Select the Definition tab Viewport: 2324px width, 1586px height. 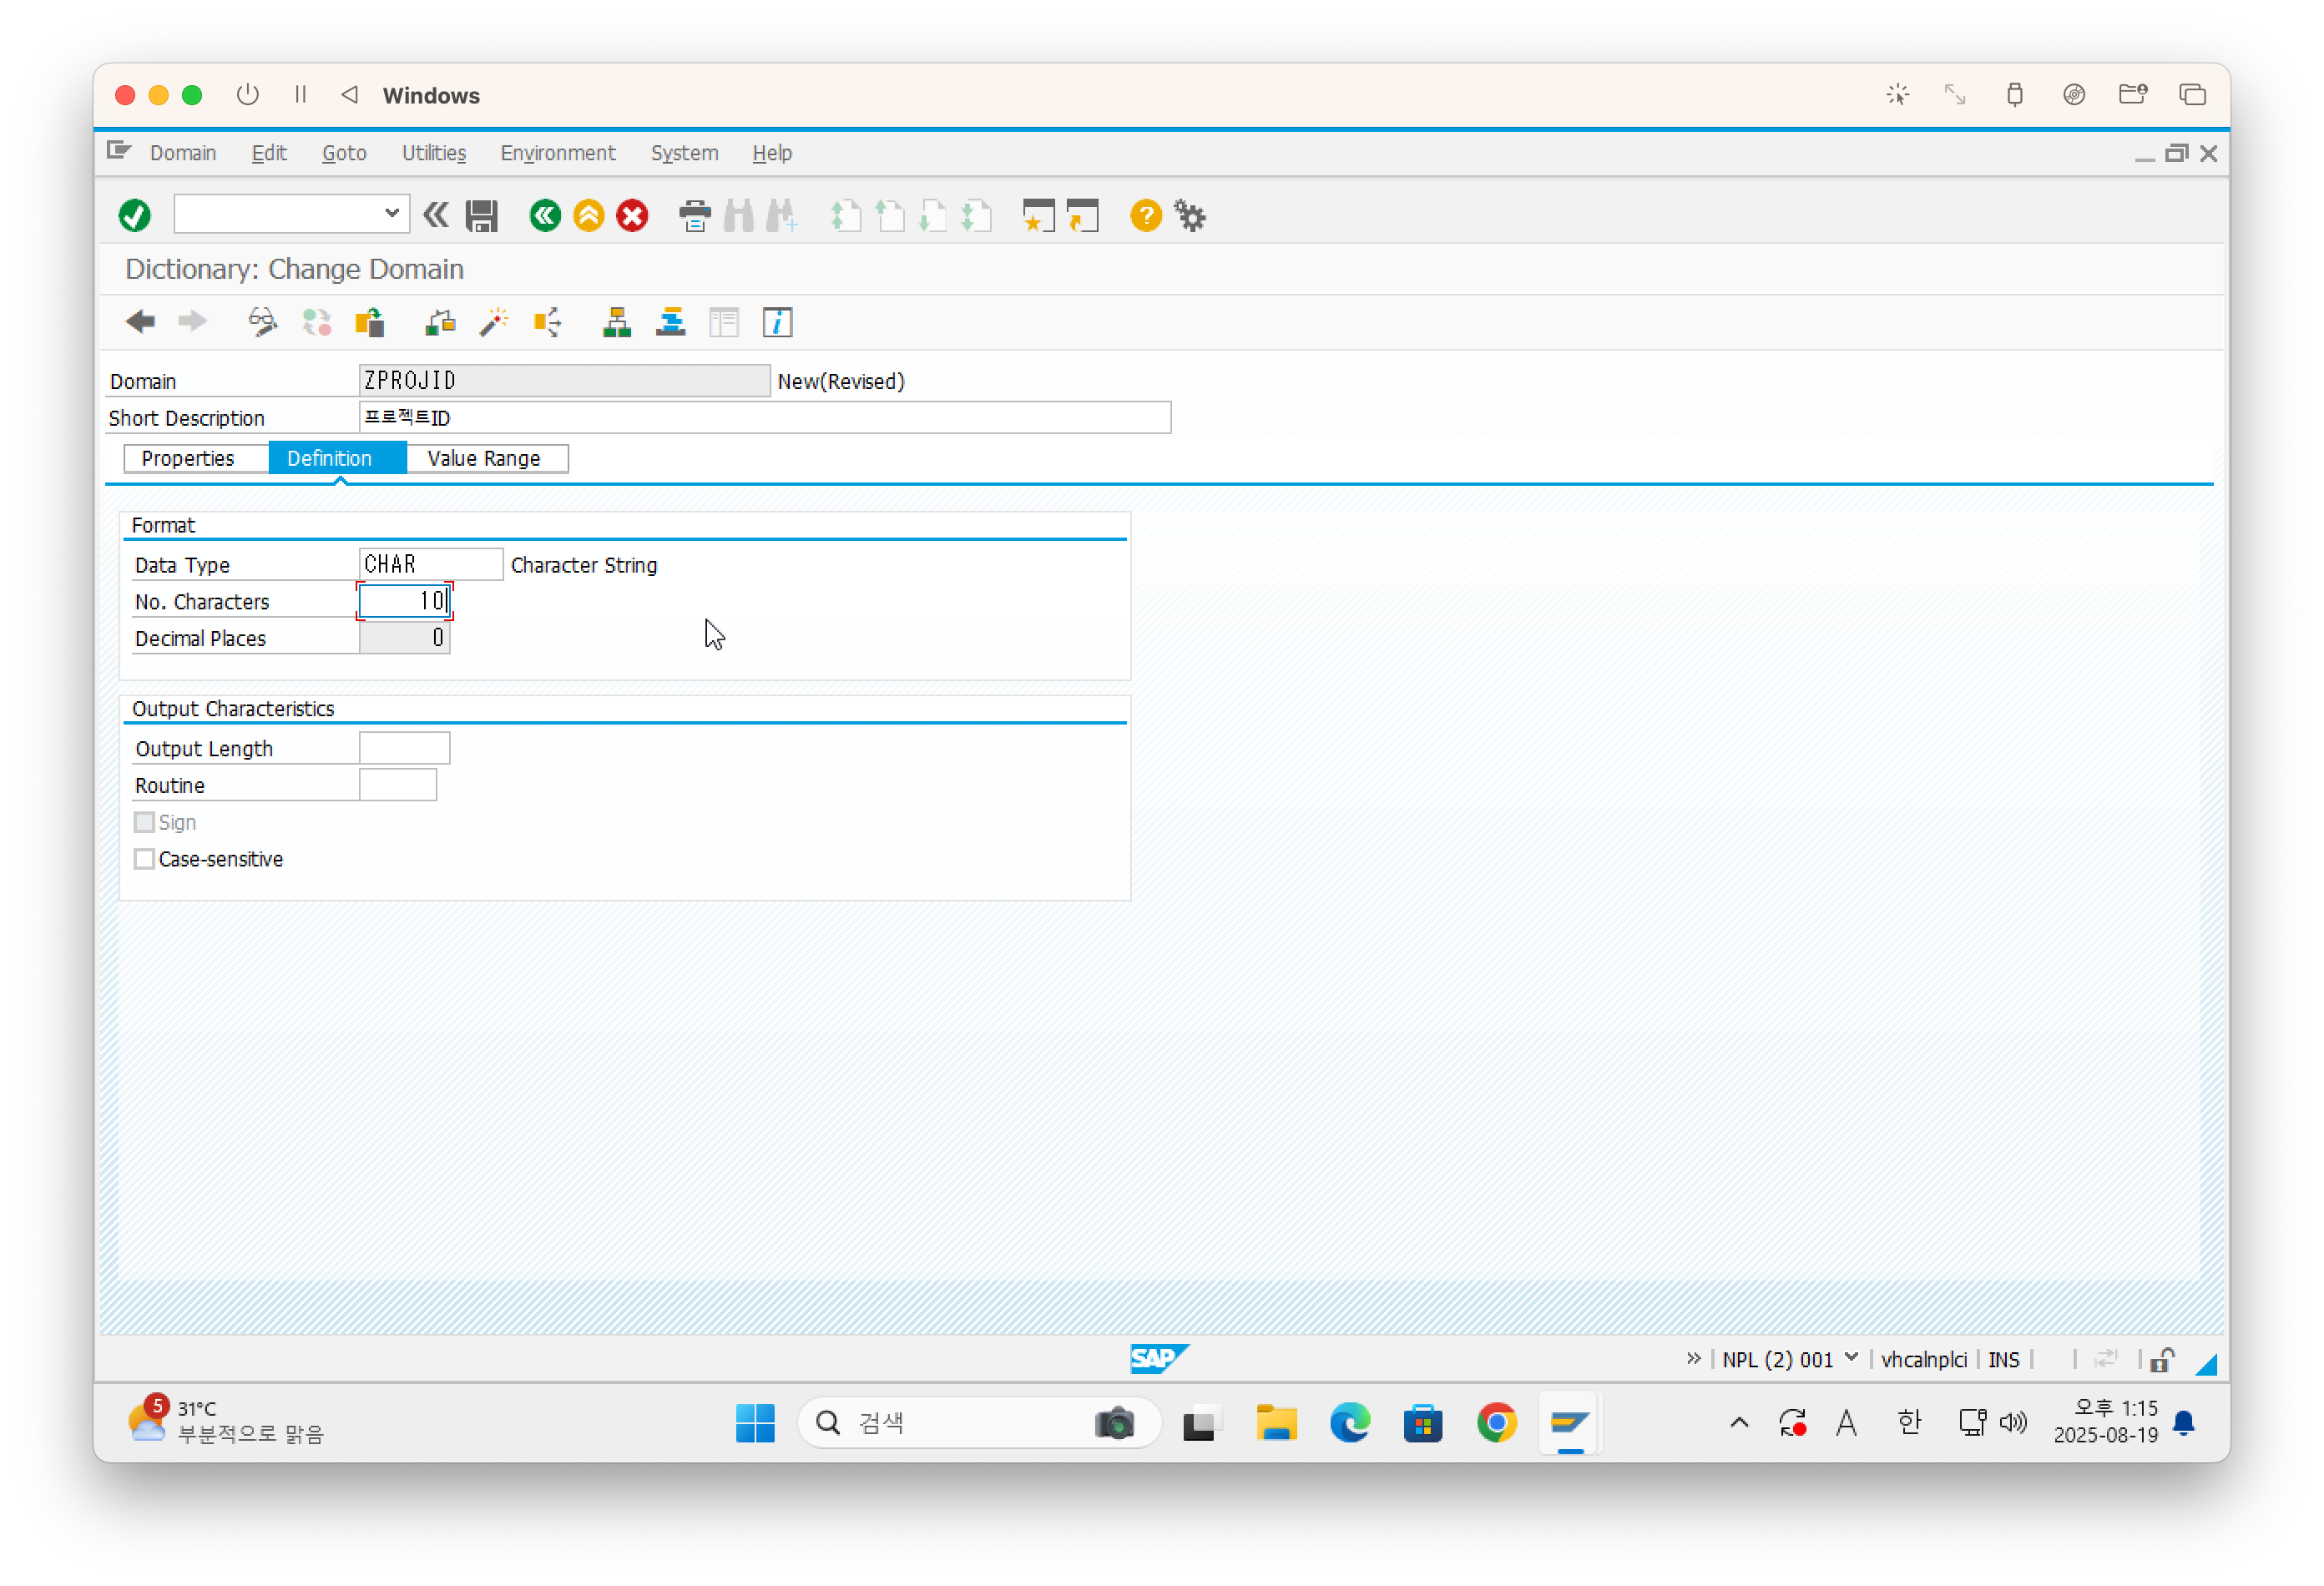point(338,458)
